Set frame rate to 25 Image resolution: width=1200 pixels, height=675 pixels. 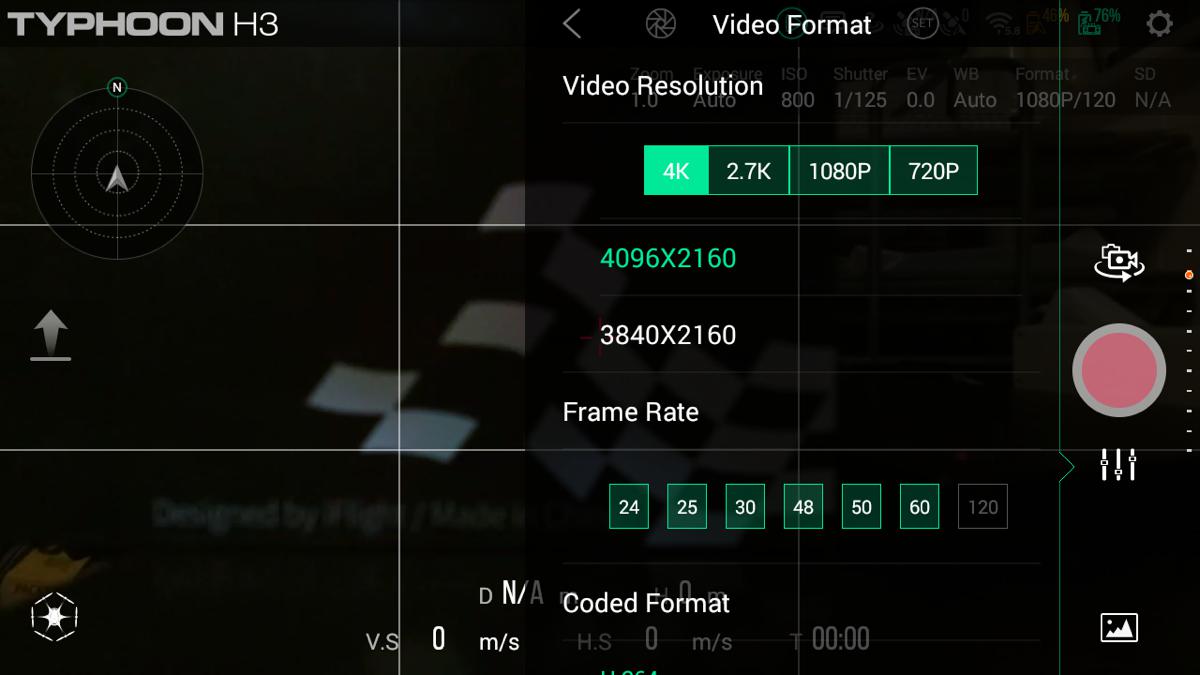[x=687, y=507]
